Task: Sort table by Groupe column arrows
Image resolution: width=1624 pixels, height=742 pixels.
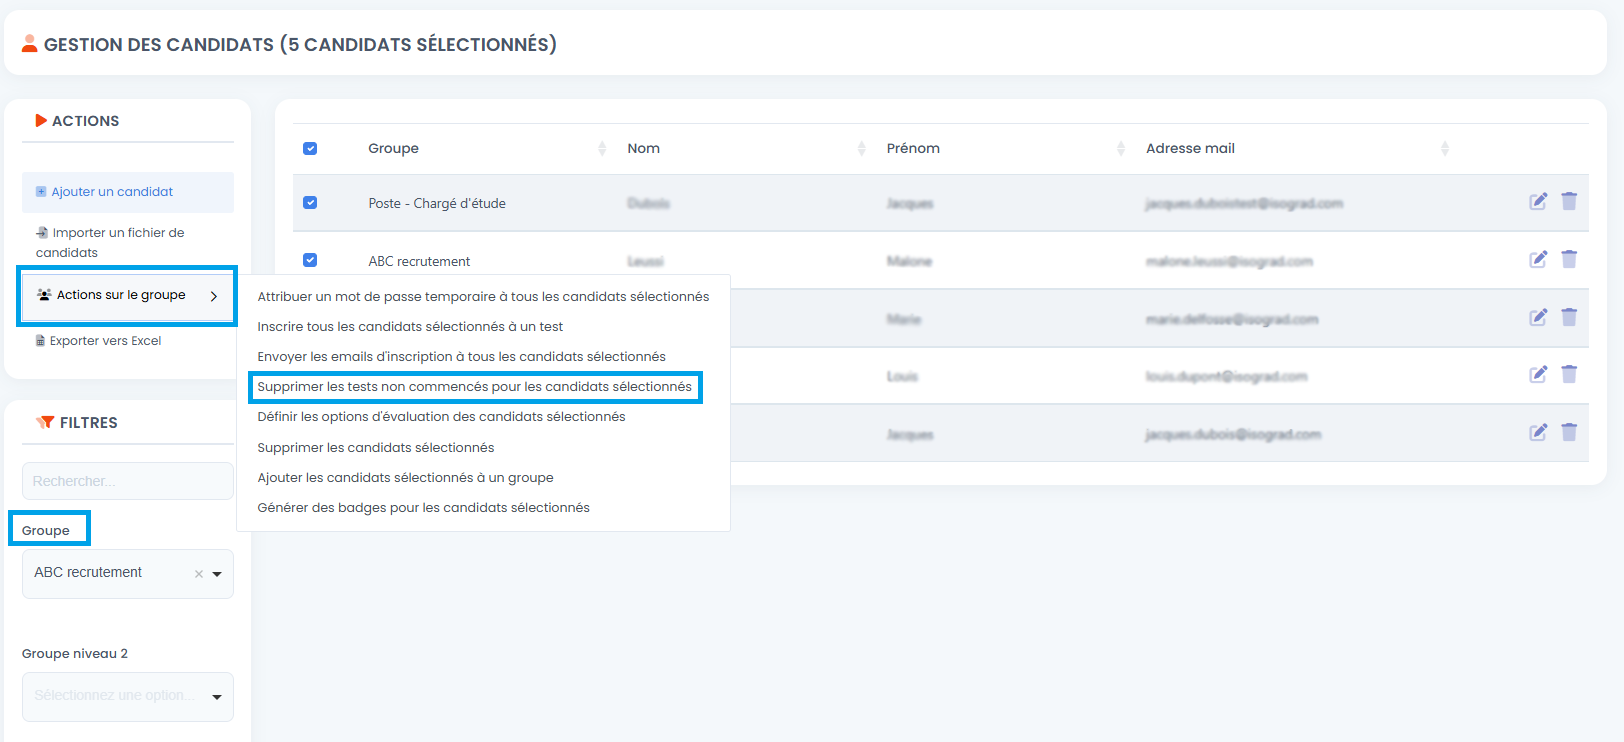Action: coord(602,148)
